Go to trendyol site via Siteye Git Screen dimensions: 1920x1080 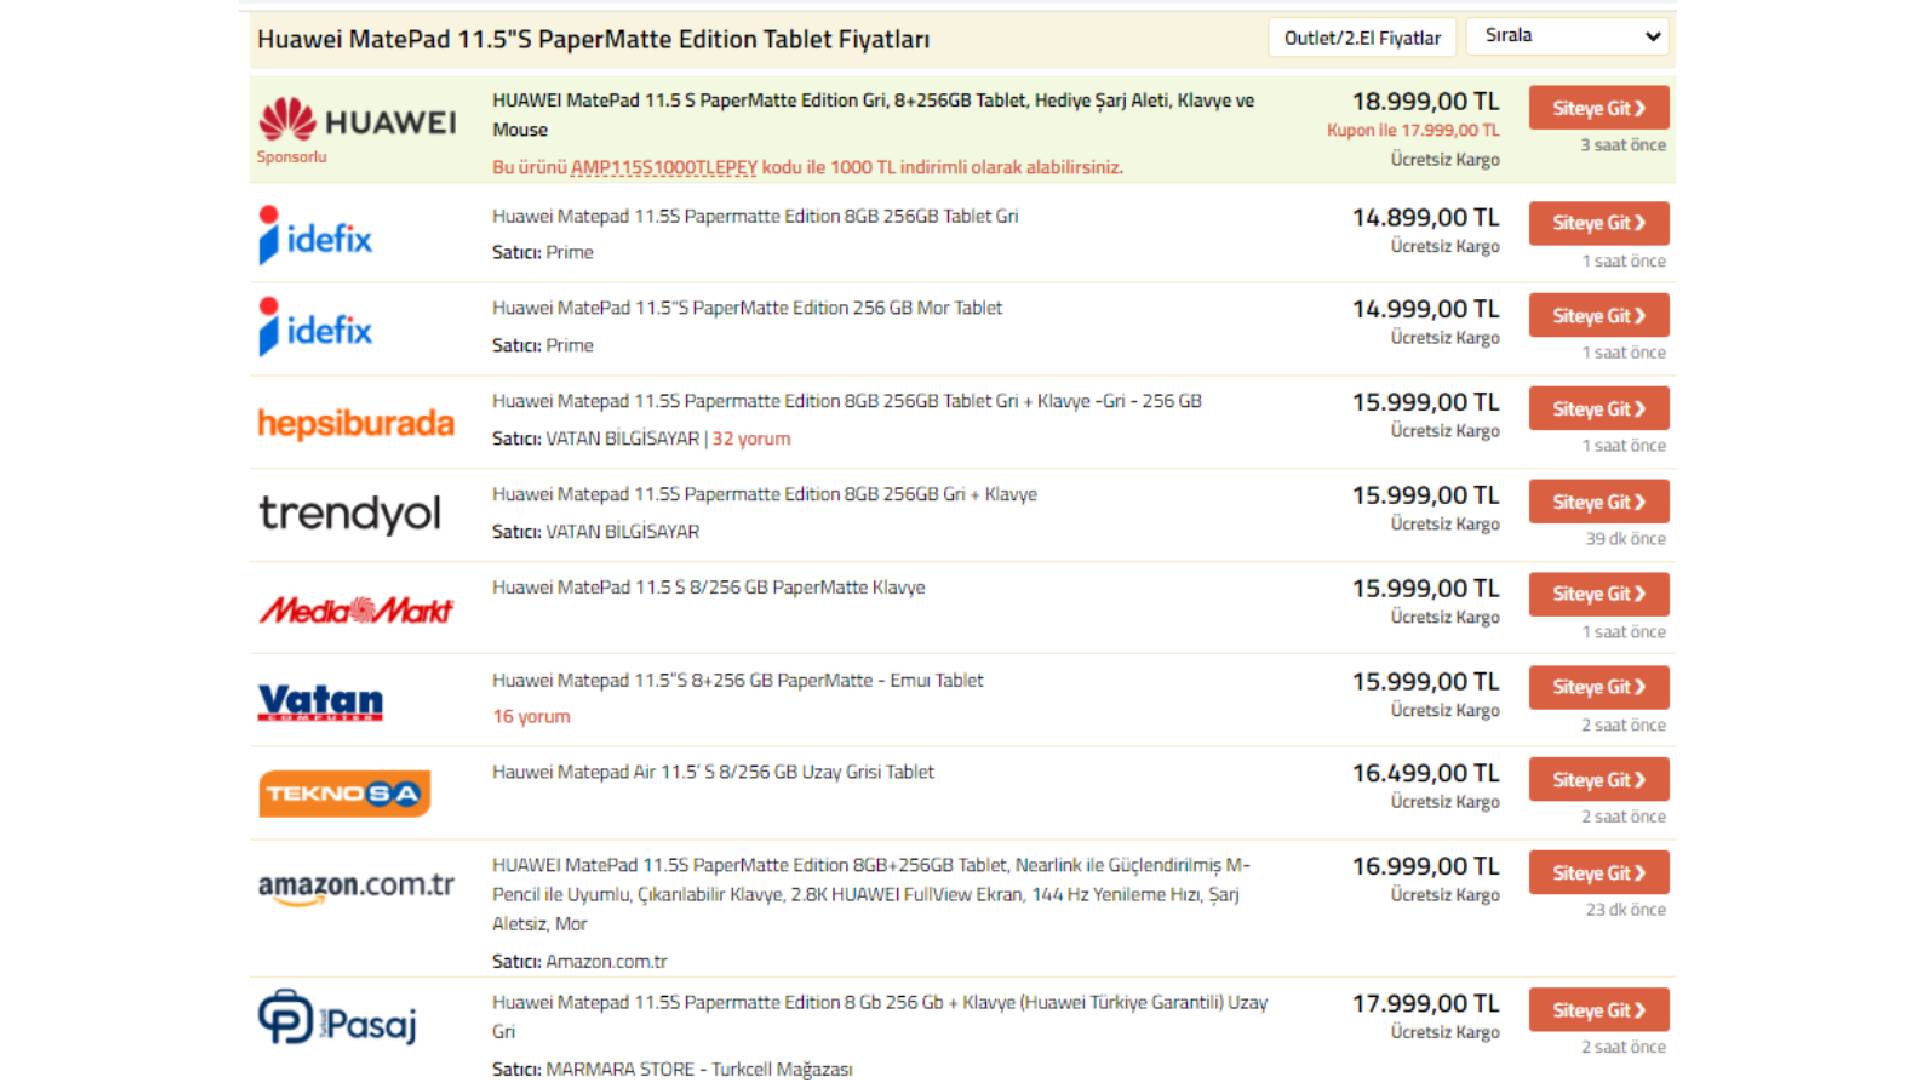coord(1598,501)
